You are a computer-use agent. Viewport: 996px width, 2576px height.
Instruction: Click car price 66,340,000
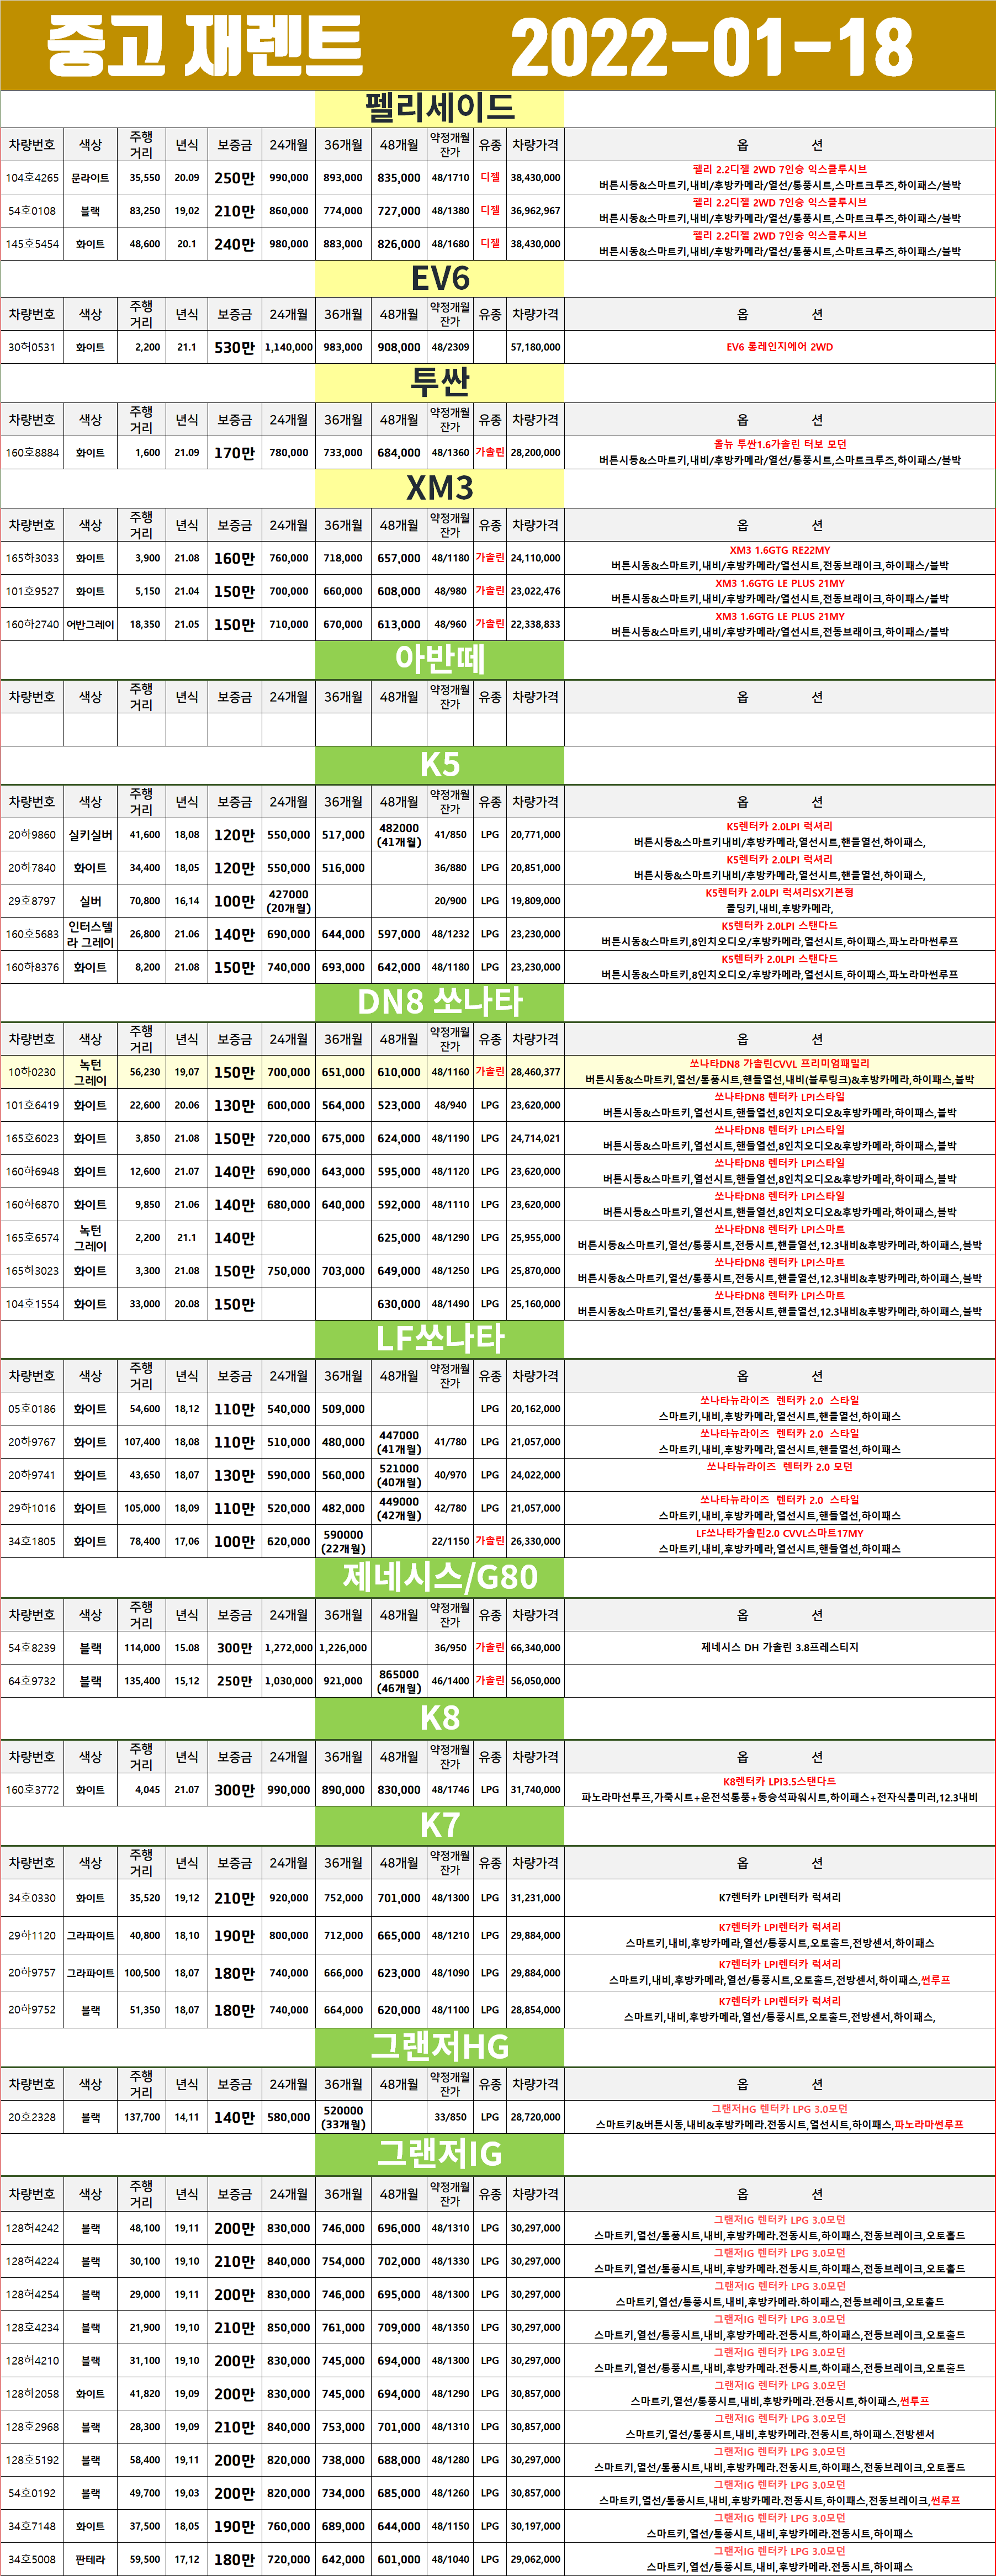point(535,1647)
